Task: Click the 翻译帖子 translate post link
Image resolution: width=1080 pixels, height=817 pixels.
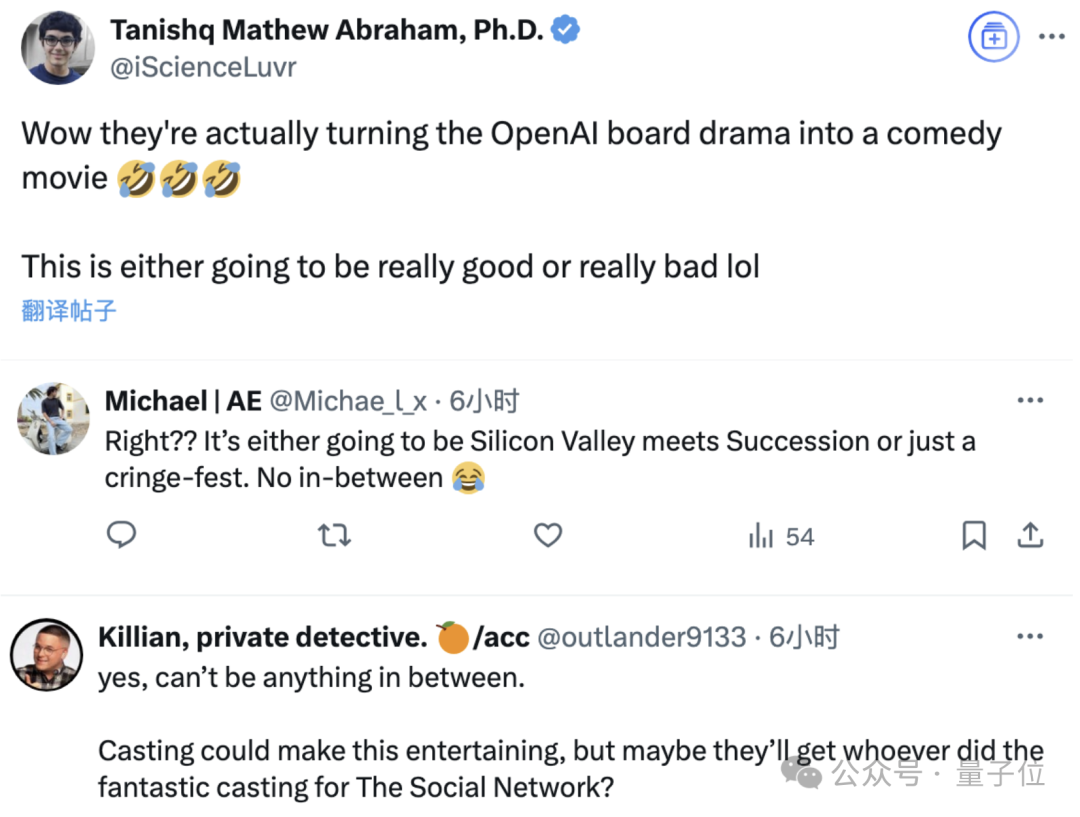Action: [x=69, y=310]
